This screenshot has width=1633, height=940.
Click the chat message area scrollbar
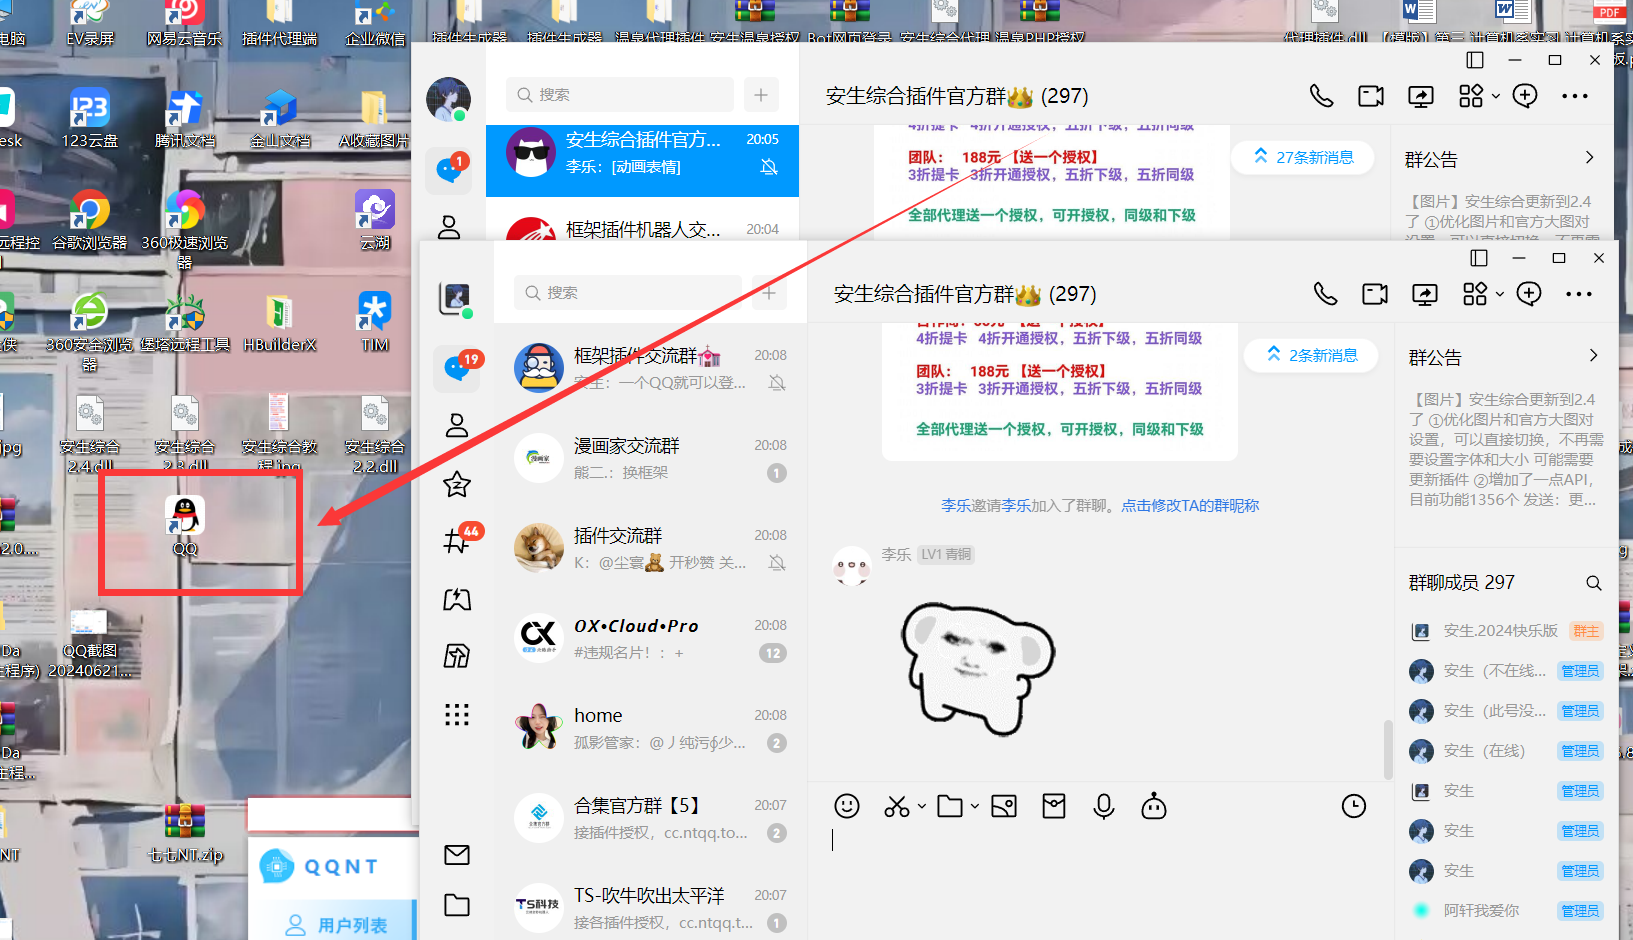pyautogui.click(x=1387, y=749)
